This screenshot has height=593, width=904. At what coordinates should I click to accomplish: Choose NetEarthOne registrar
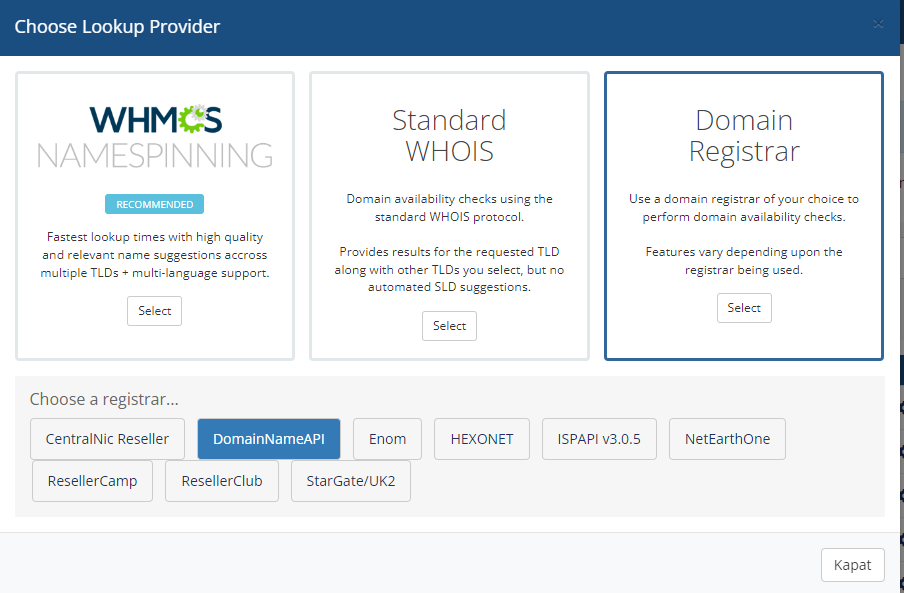728,439
